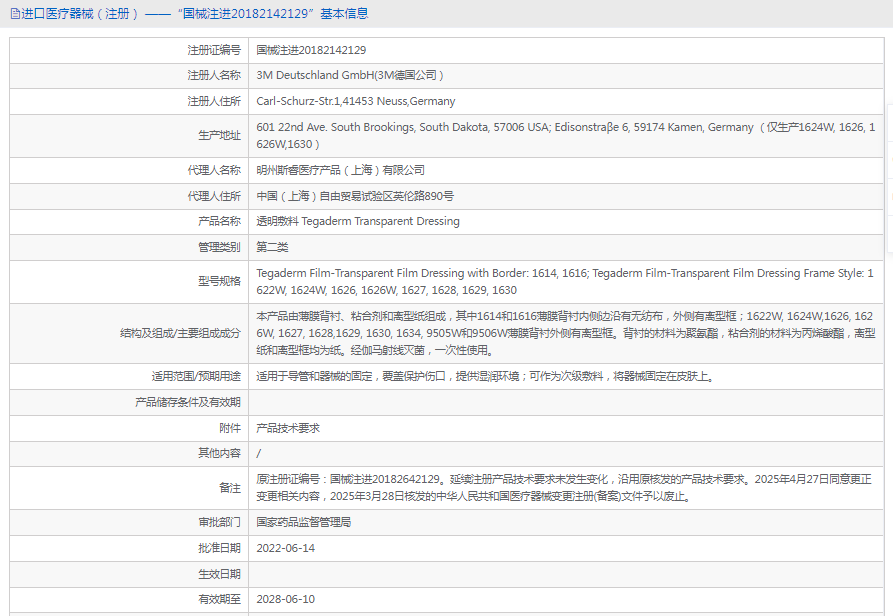This screenshot has width=893, height=616.
Task: Select the 生产地址 label
Action: (219, 135)
